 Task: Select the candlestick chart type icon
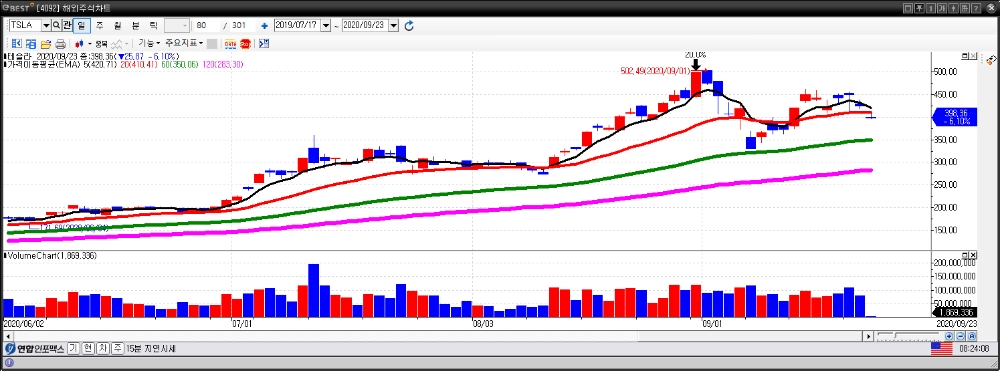coord(80,44)
